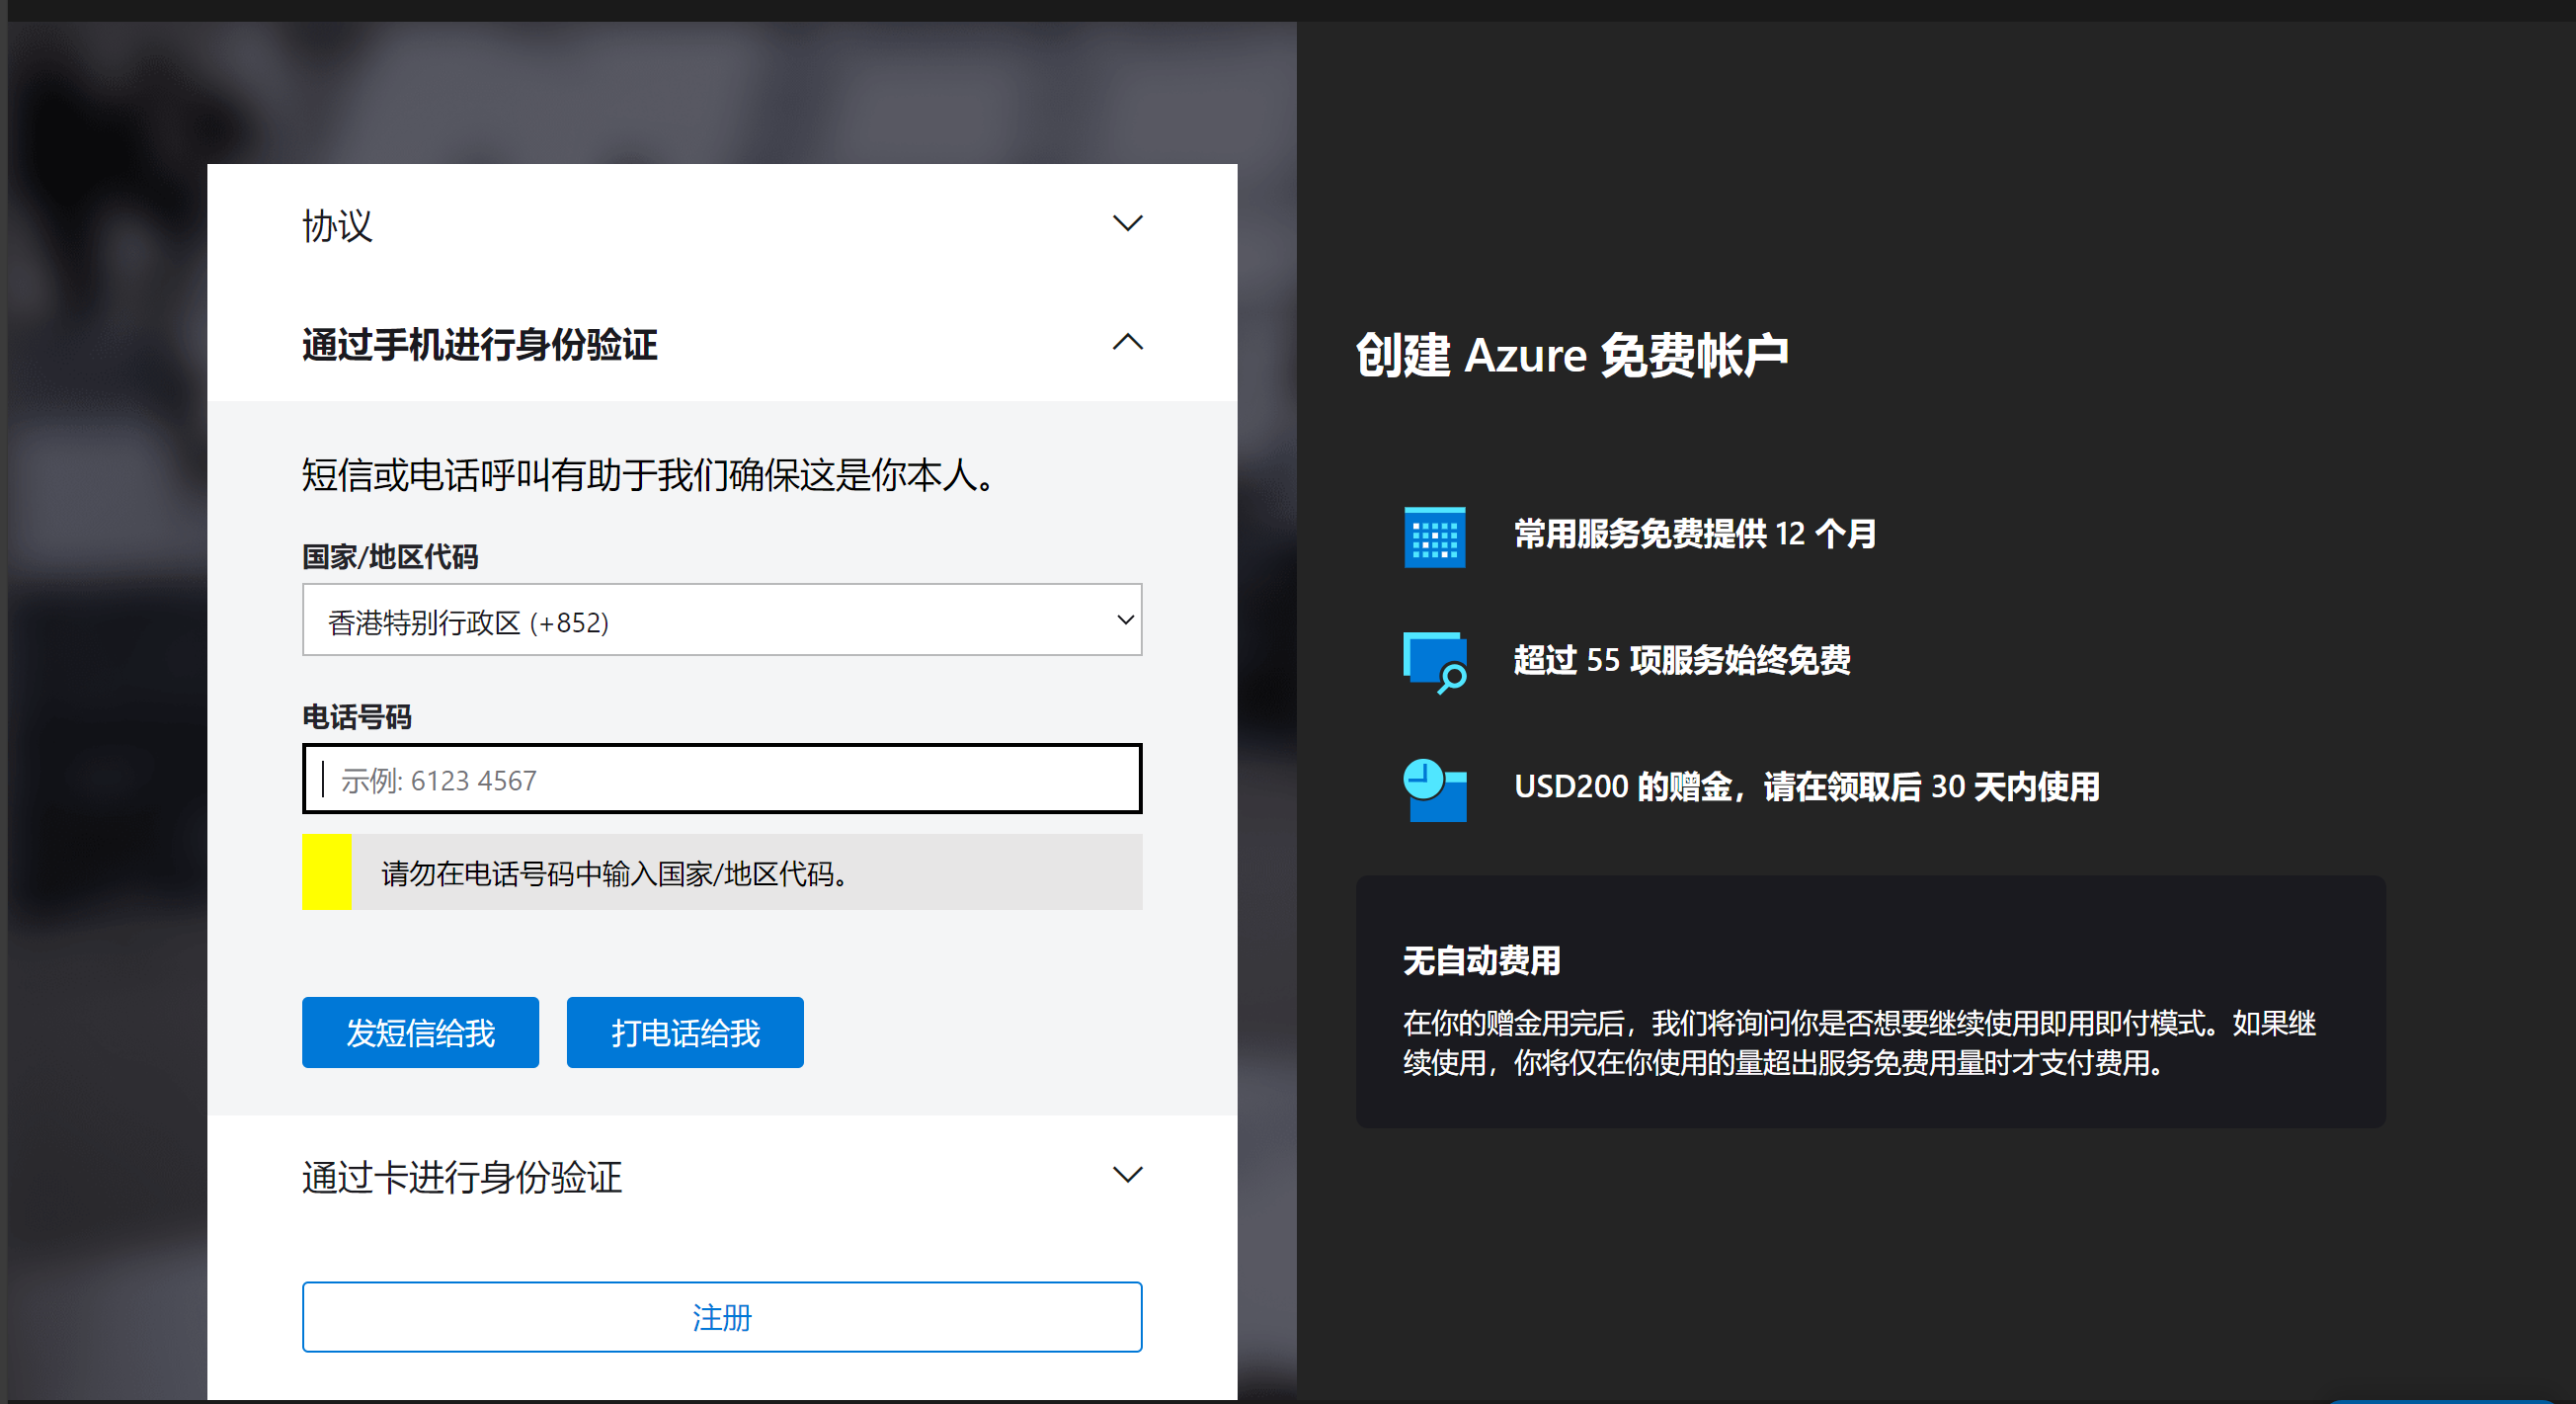Expand the 协议 section chevron
The height and width of the screenshot is (1404, 2576).
point(1127,223)
